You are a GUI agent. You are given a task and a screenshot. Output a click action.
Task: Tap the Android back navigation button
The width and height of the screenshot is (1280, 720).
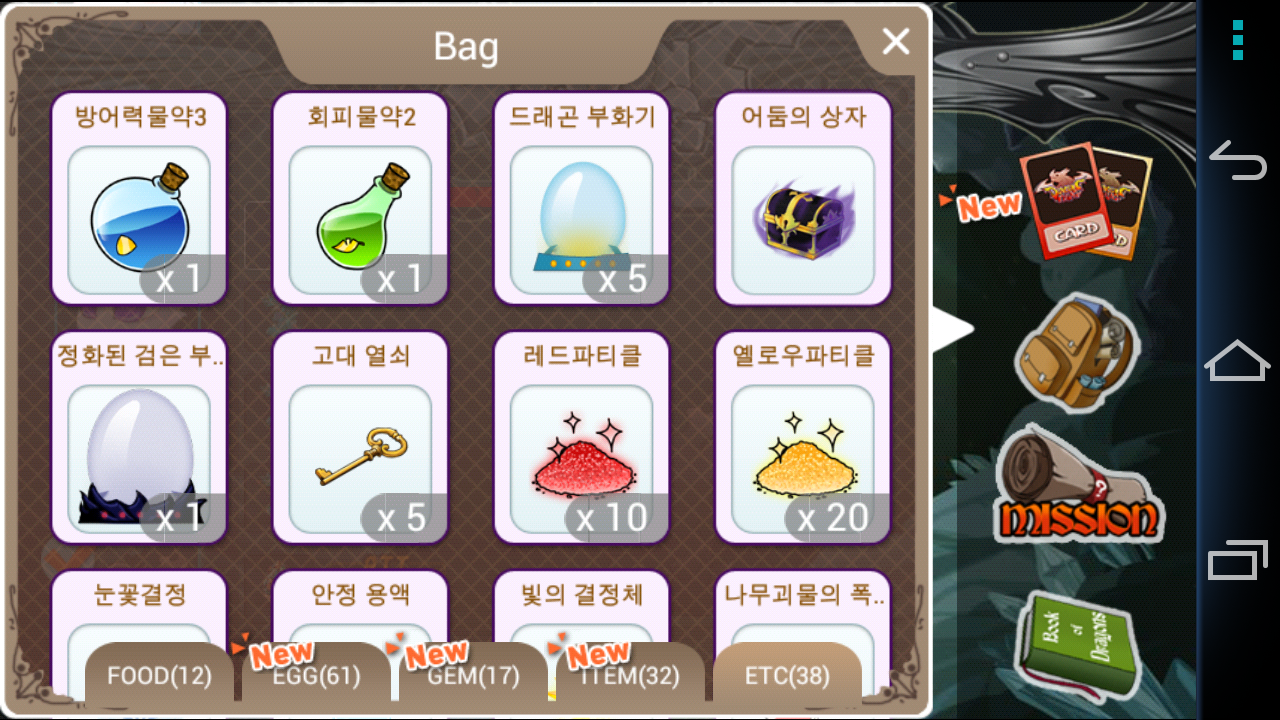click(1238, 159)
